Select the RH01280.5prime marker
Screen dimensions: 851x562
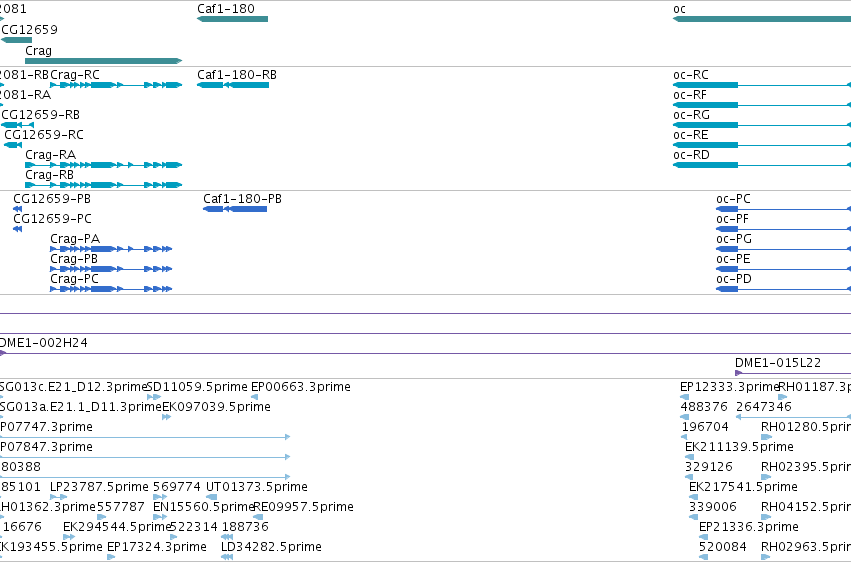[766, 437]
